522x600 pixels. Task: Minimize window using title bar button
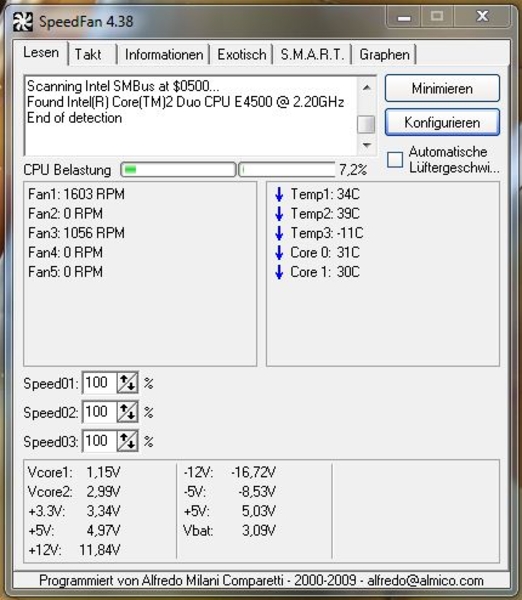(404, 16)
